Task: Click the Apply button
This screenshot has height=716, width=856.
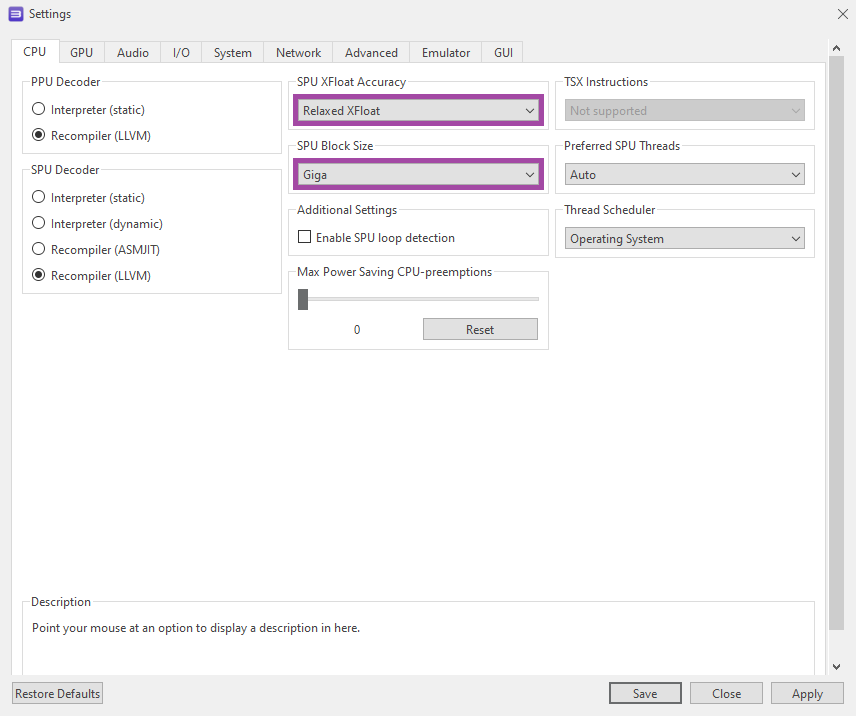Action: pos(807,693)
